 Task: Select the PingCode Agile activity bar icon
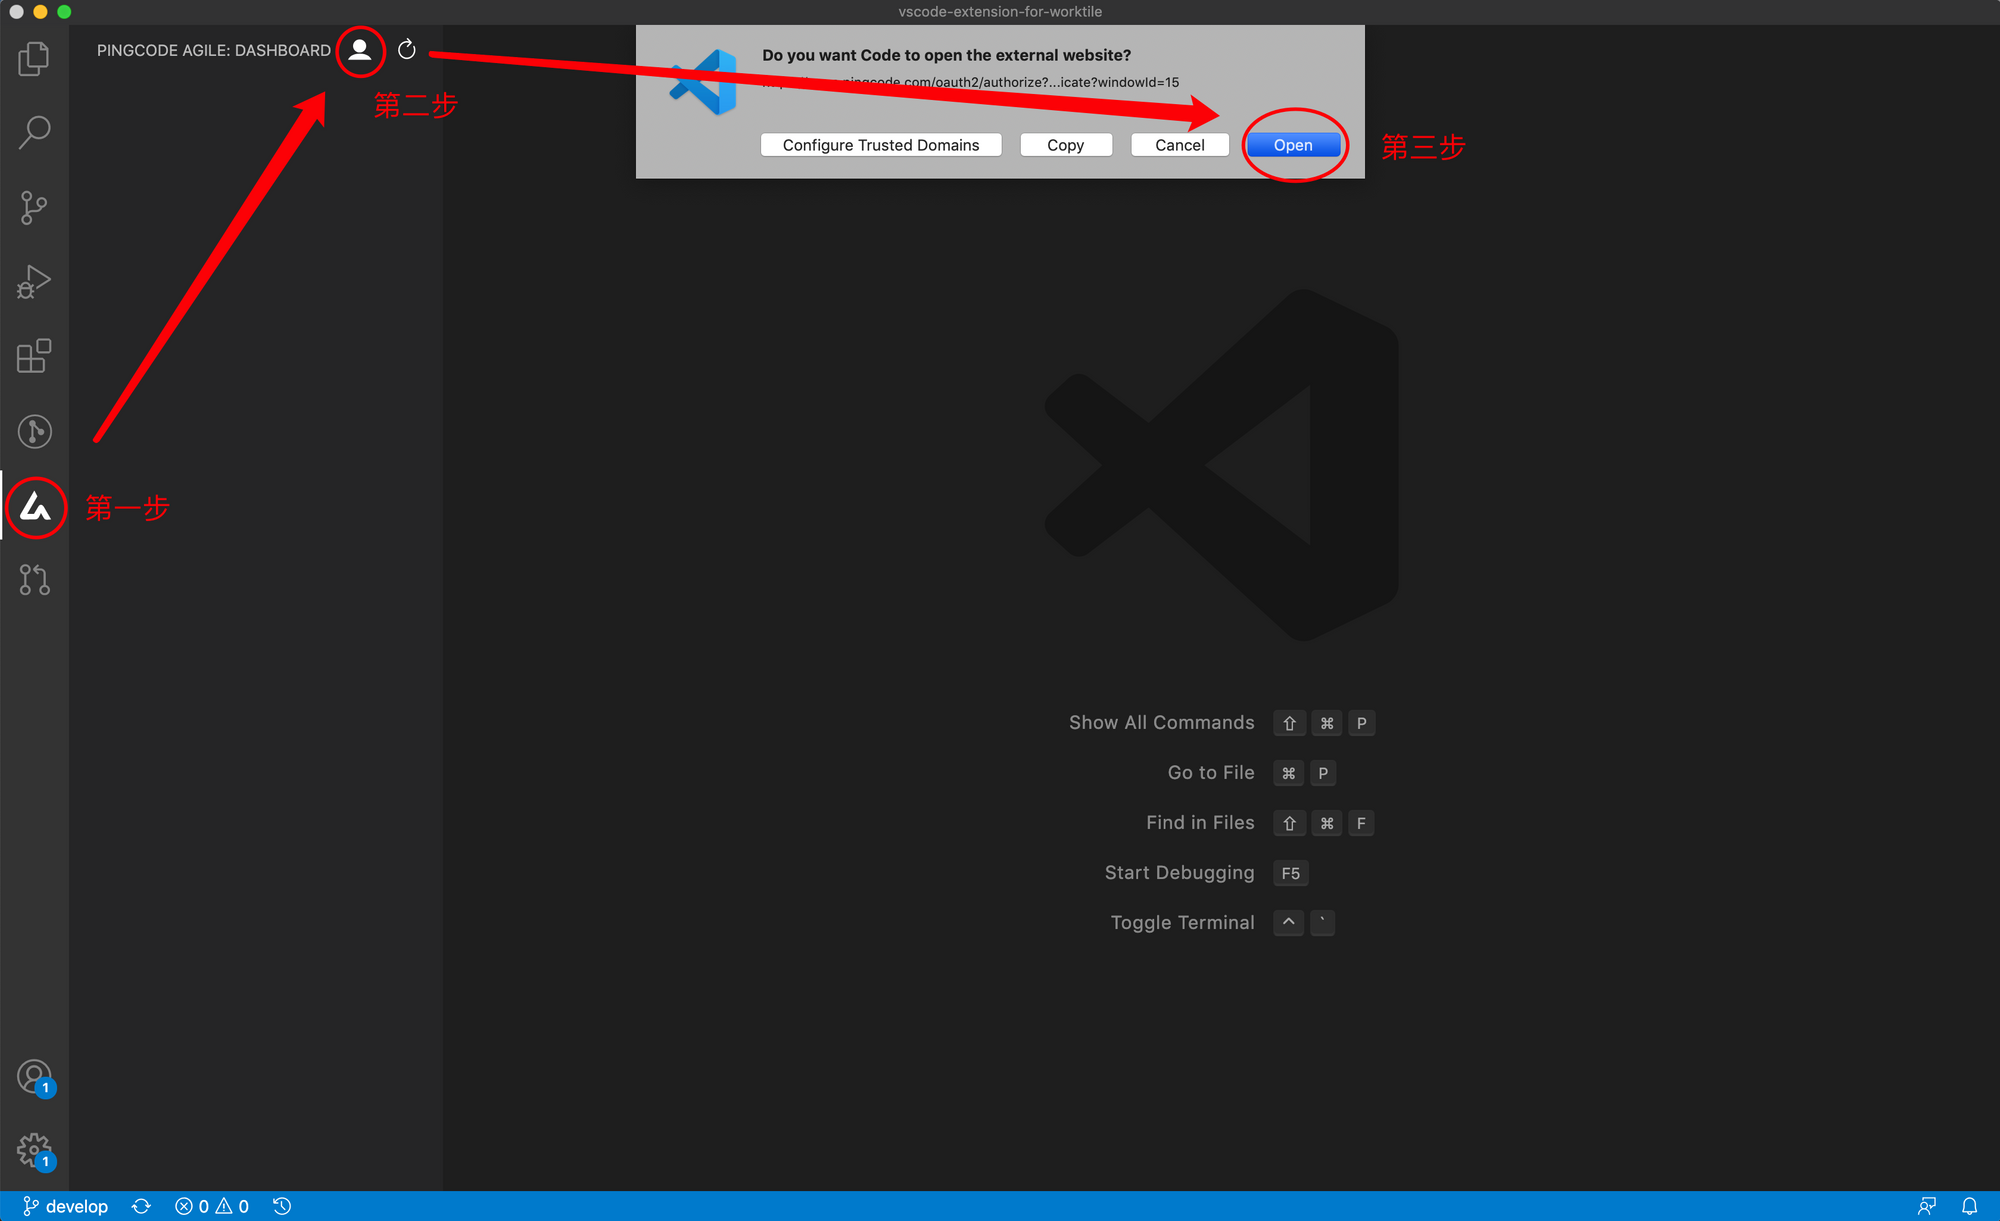point(35,507)
